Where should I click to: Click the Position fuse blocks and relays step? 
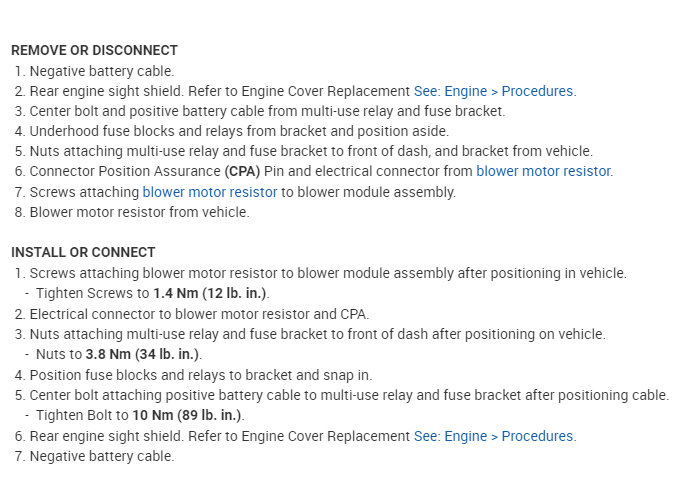(200, 375)
